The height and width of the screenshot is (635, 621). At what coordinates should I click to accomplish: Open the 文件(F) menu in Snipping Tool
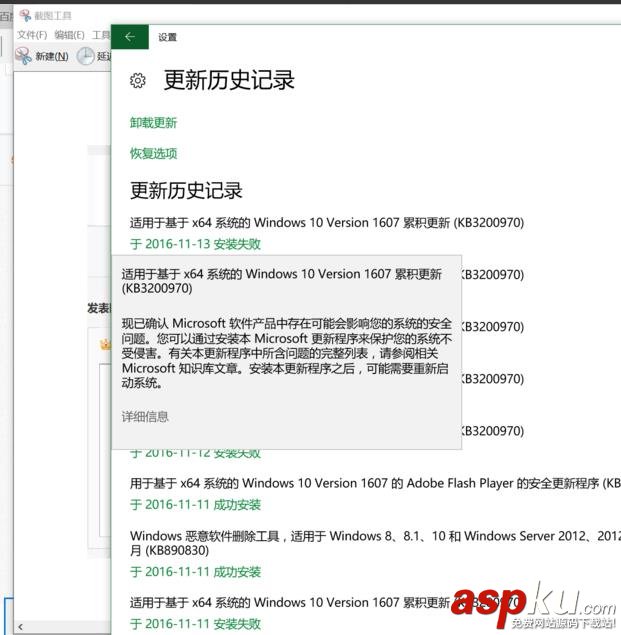pos(32,35)
